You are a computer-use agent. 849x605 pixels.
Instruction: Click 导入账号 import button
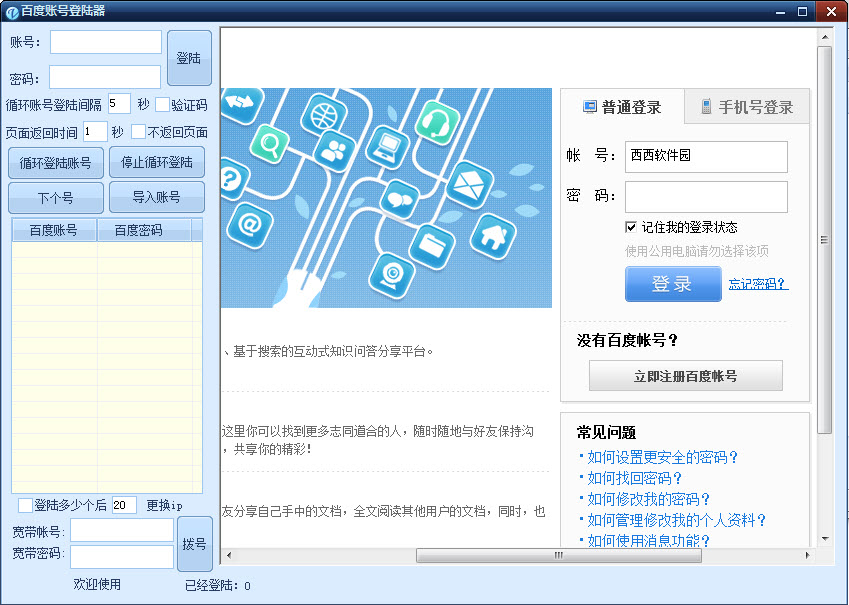(157, 197)
